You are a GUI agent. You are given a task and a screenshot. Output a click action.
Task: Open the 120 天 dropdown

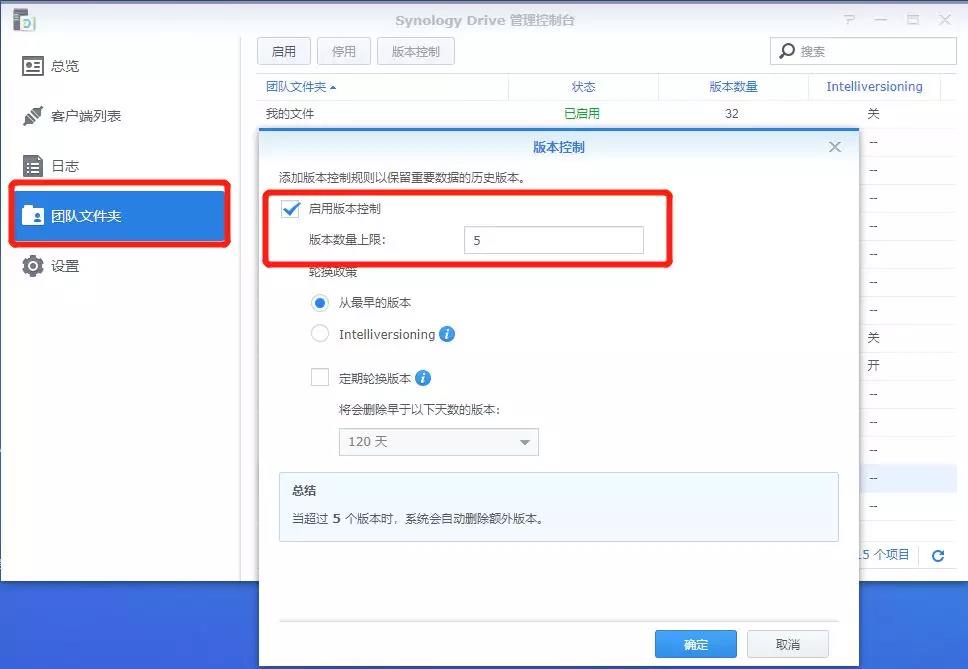[439, 442]
